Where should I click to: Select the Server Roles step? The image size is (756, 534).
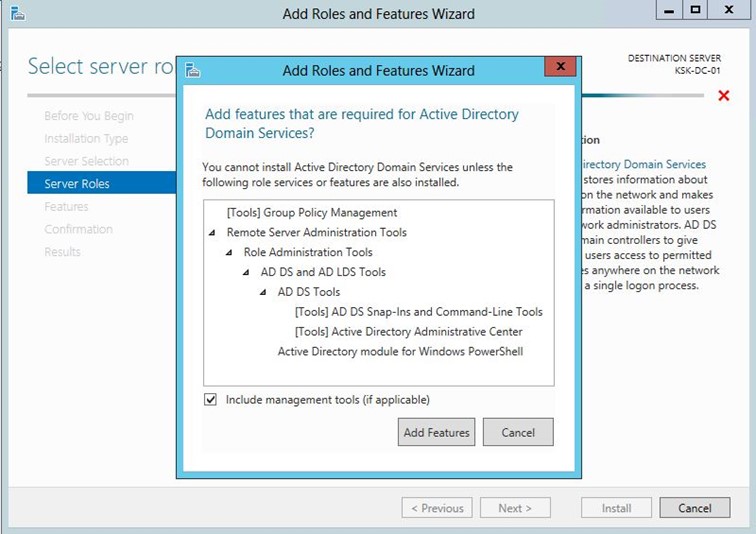pyautogui.click(x=102, y=182)
